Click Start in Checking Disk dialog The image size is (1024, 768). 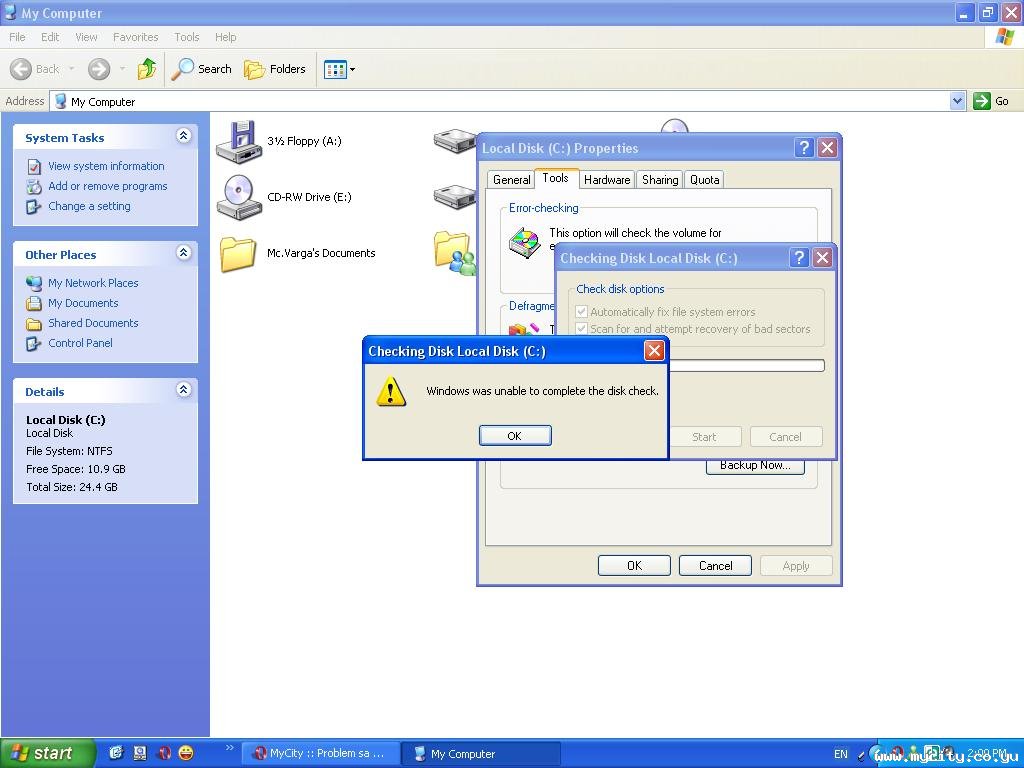(x=704, y=437)
